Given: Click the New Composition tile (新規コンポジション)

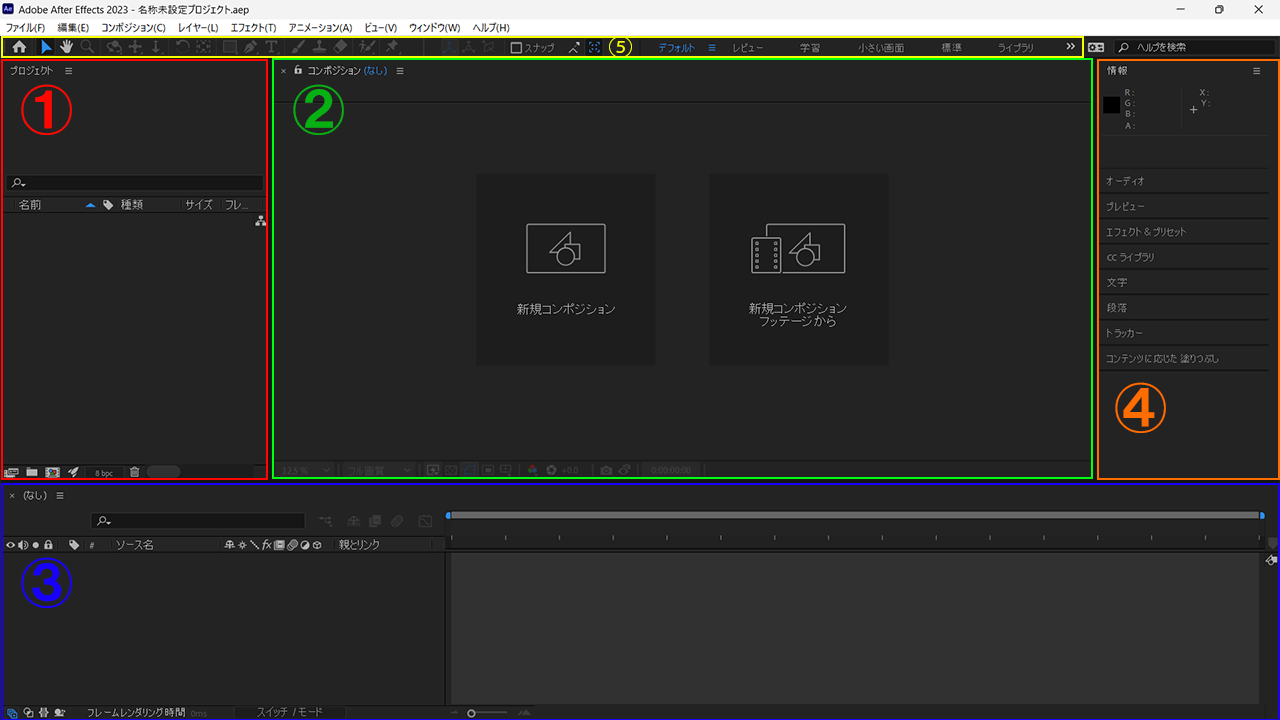Looking at the screenshot, I should pyautogui.click(x=566, y=270).
